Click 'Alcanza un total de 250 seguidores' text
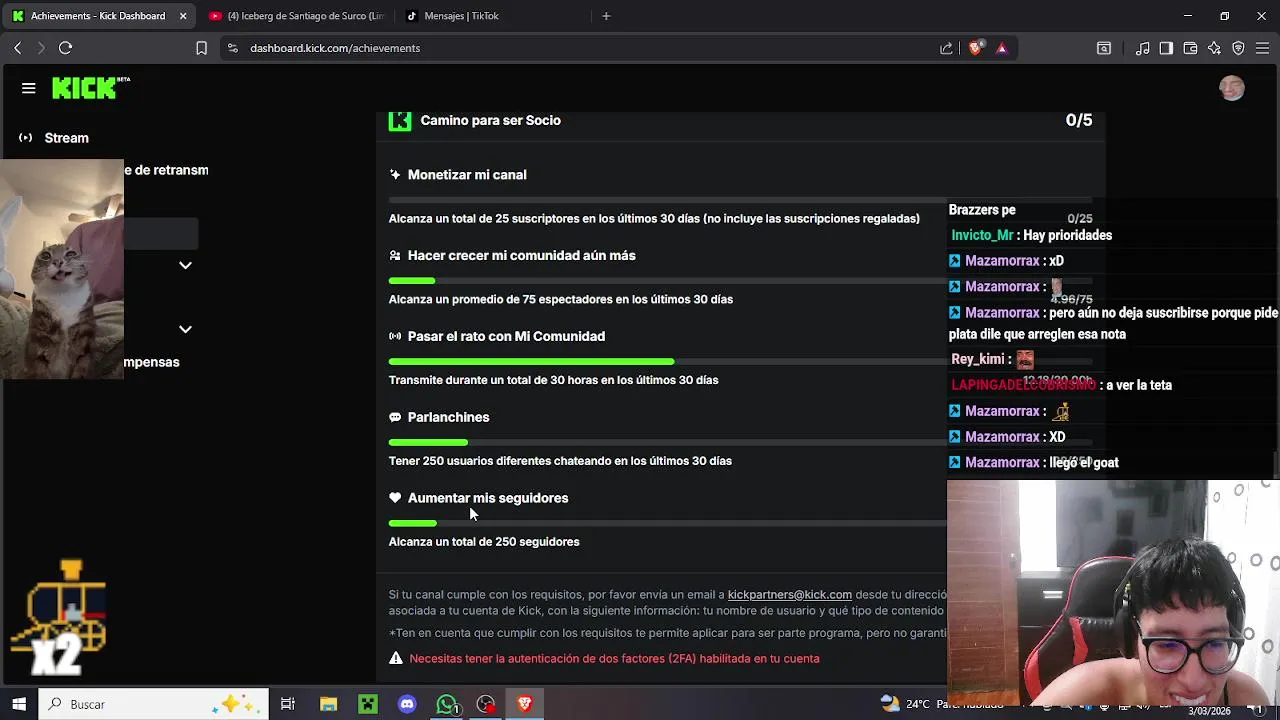This screenshot has width=1280, height=720. 484,541
